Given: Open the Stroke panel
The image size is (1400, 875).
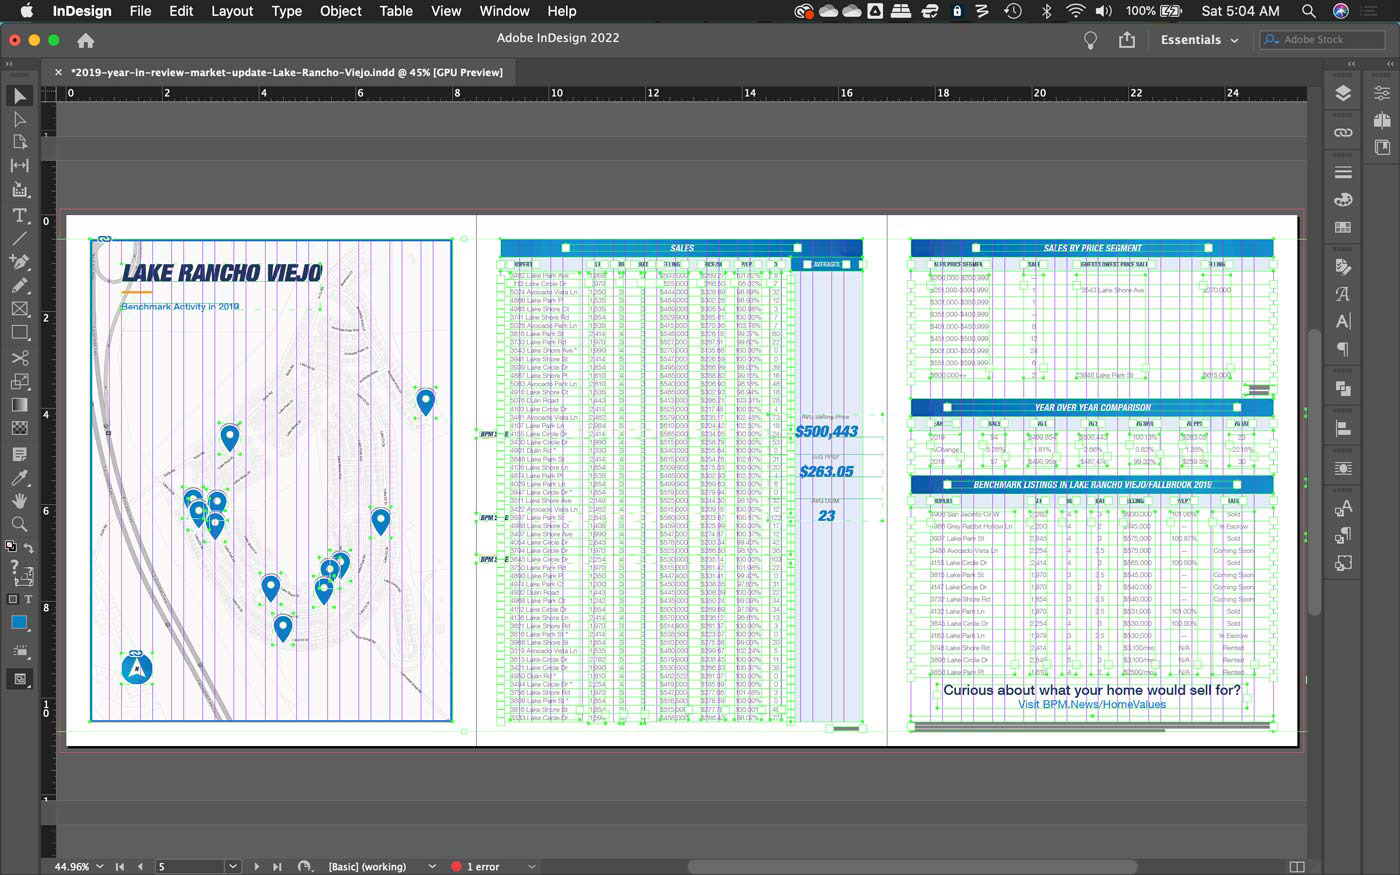Looking at the screenshot, I should tap(1343, 172).
